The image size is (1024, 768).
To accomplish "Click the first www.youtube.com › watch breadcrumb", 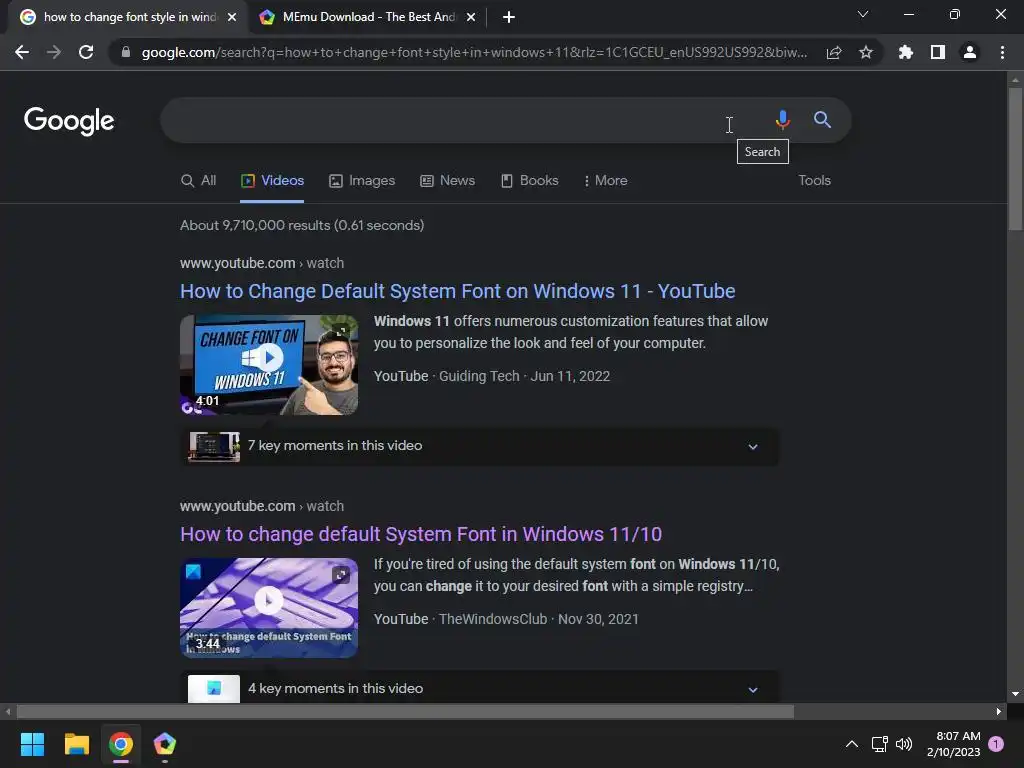I will coord(262,263).
